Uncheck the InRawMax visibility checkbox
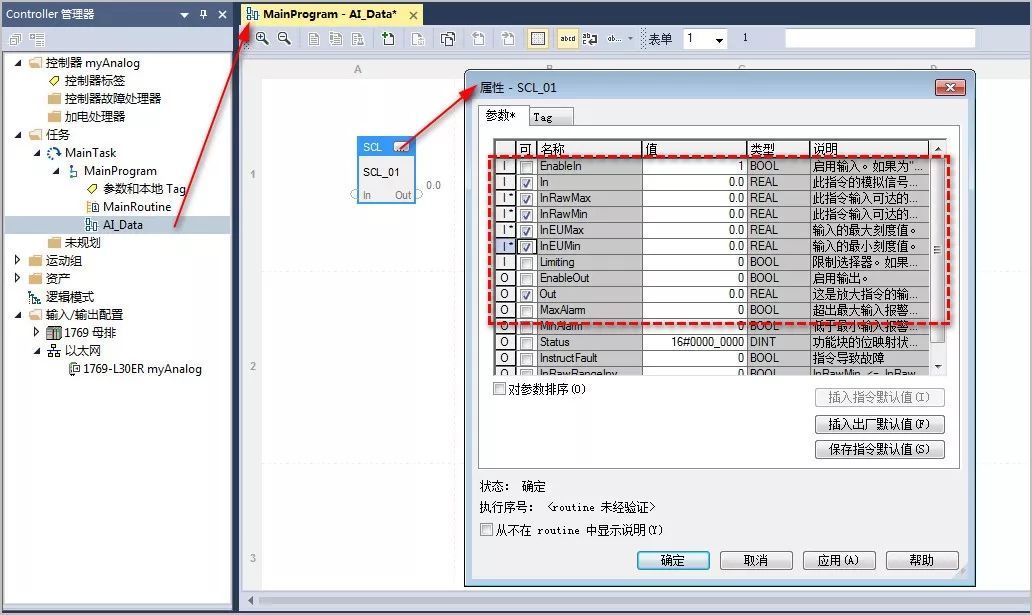Screen dimensions: 1032x615 (x=526, y=199)
